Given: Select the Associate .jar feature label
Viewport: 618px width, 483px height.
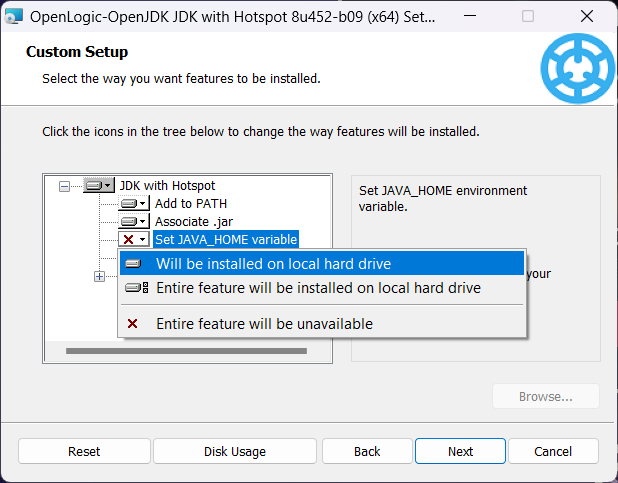Looking at the screenshot, I should point(193,221).
